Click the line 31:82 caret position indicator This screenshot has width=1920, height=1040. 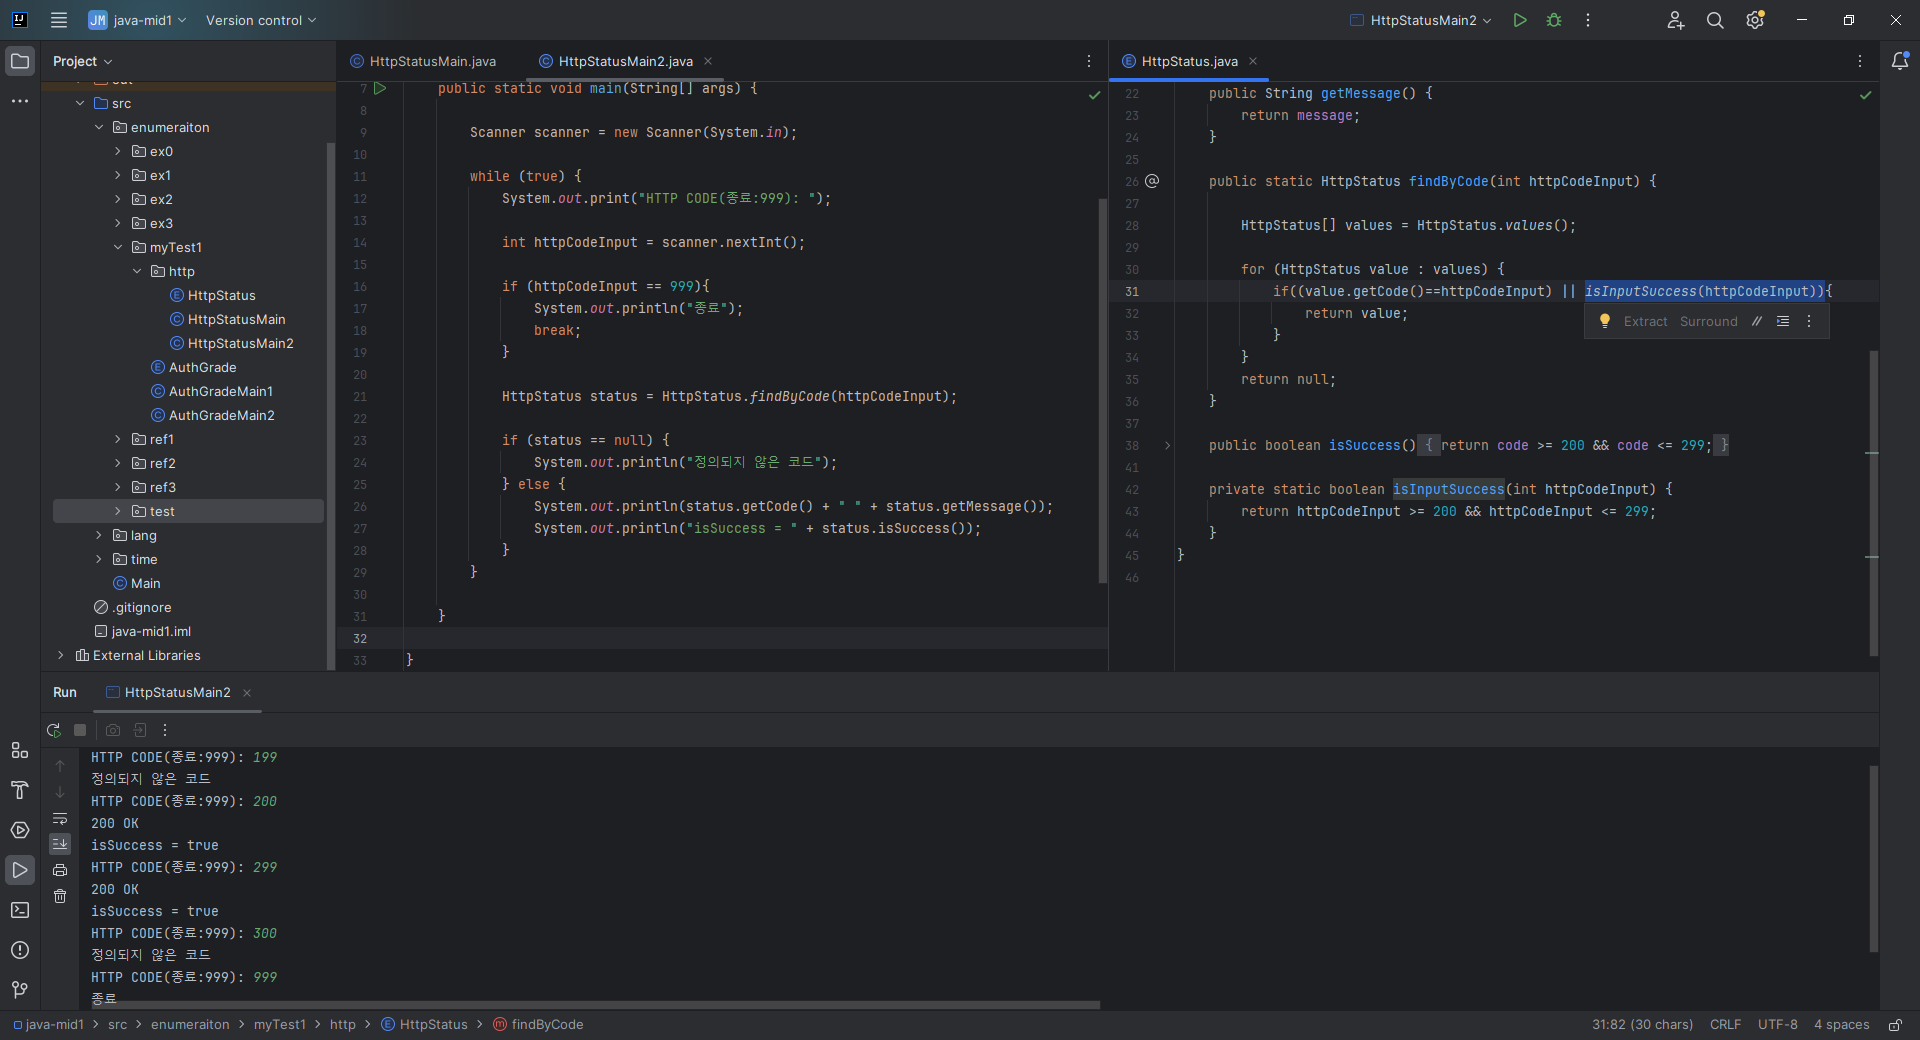pyautogui.click(x=1642, y=1025)
